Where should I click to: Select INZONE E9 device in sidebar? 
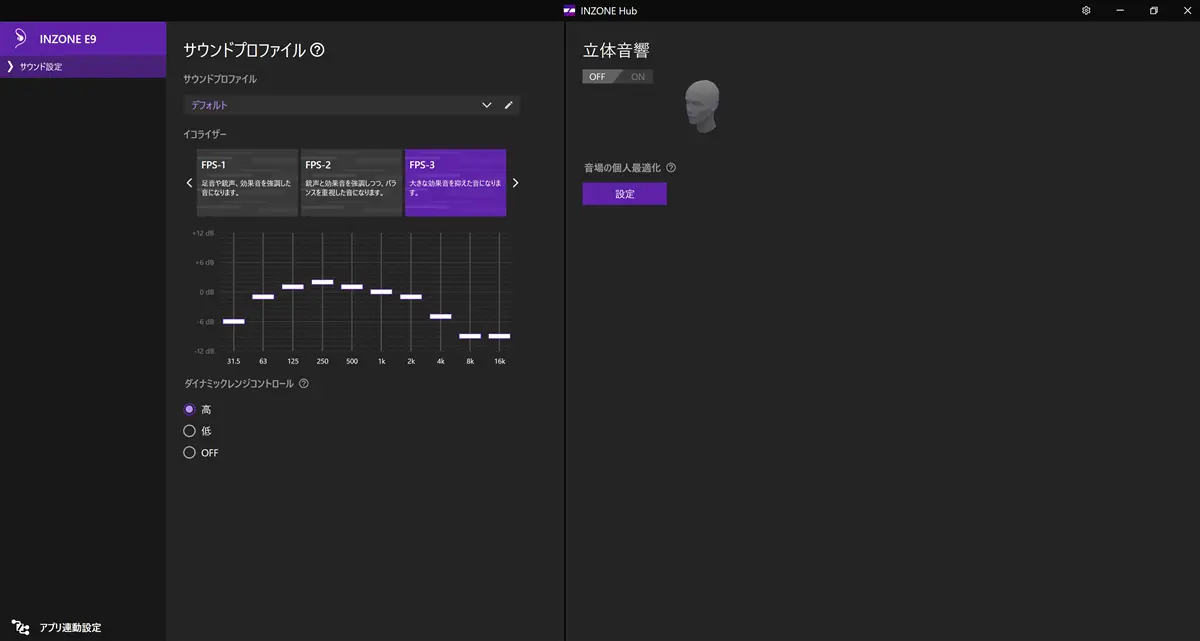pos(83,39)
